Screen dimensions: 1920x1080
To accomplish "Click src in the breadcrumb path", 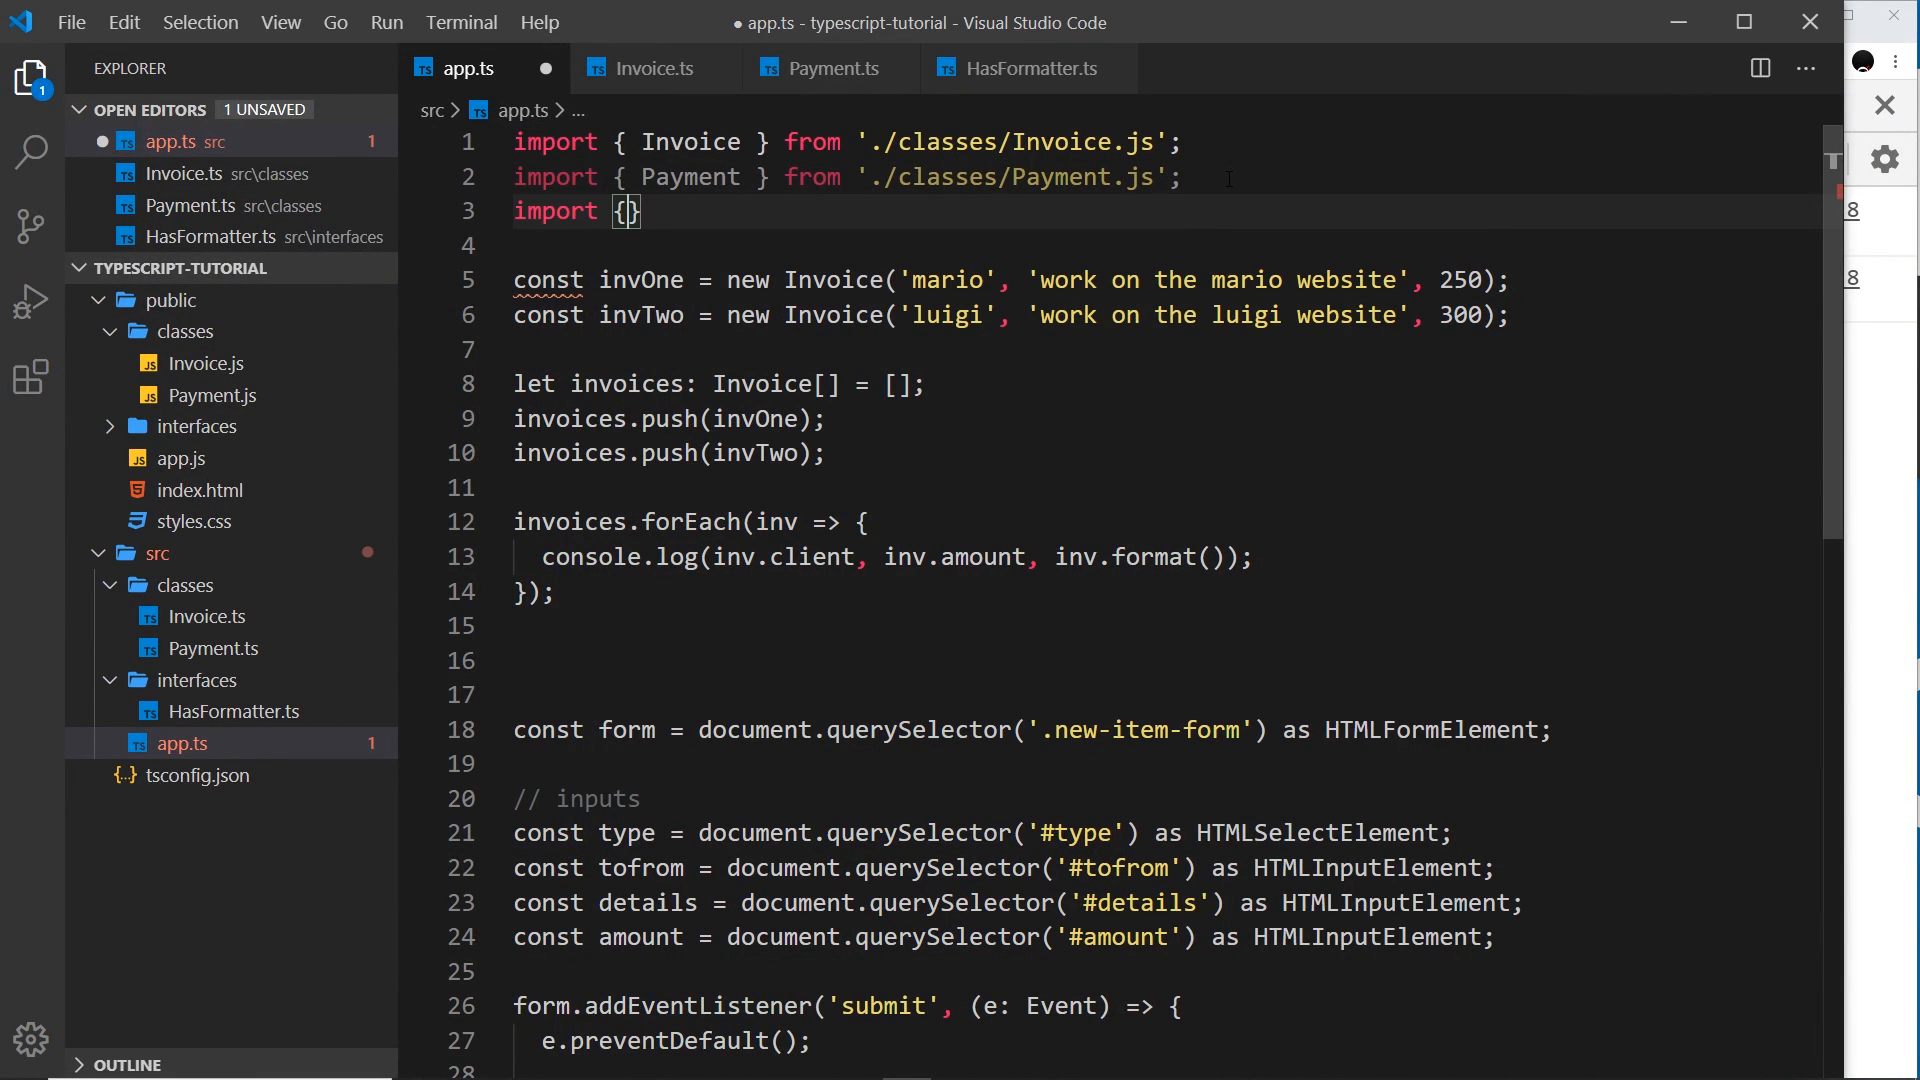I will [432, 110].
